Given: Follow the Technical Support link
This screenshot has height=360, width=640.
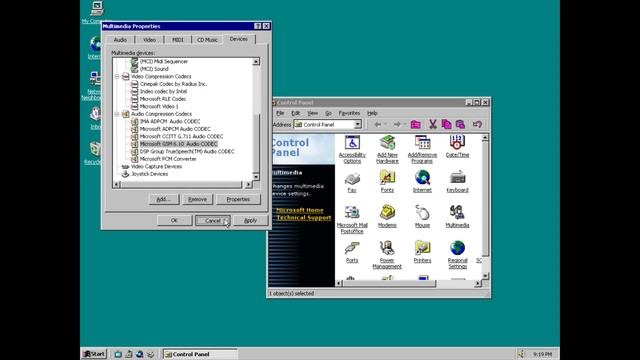Looking at the screenshot, I should (304, 218).
